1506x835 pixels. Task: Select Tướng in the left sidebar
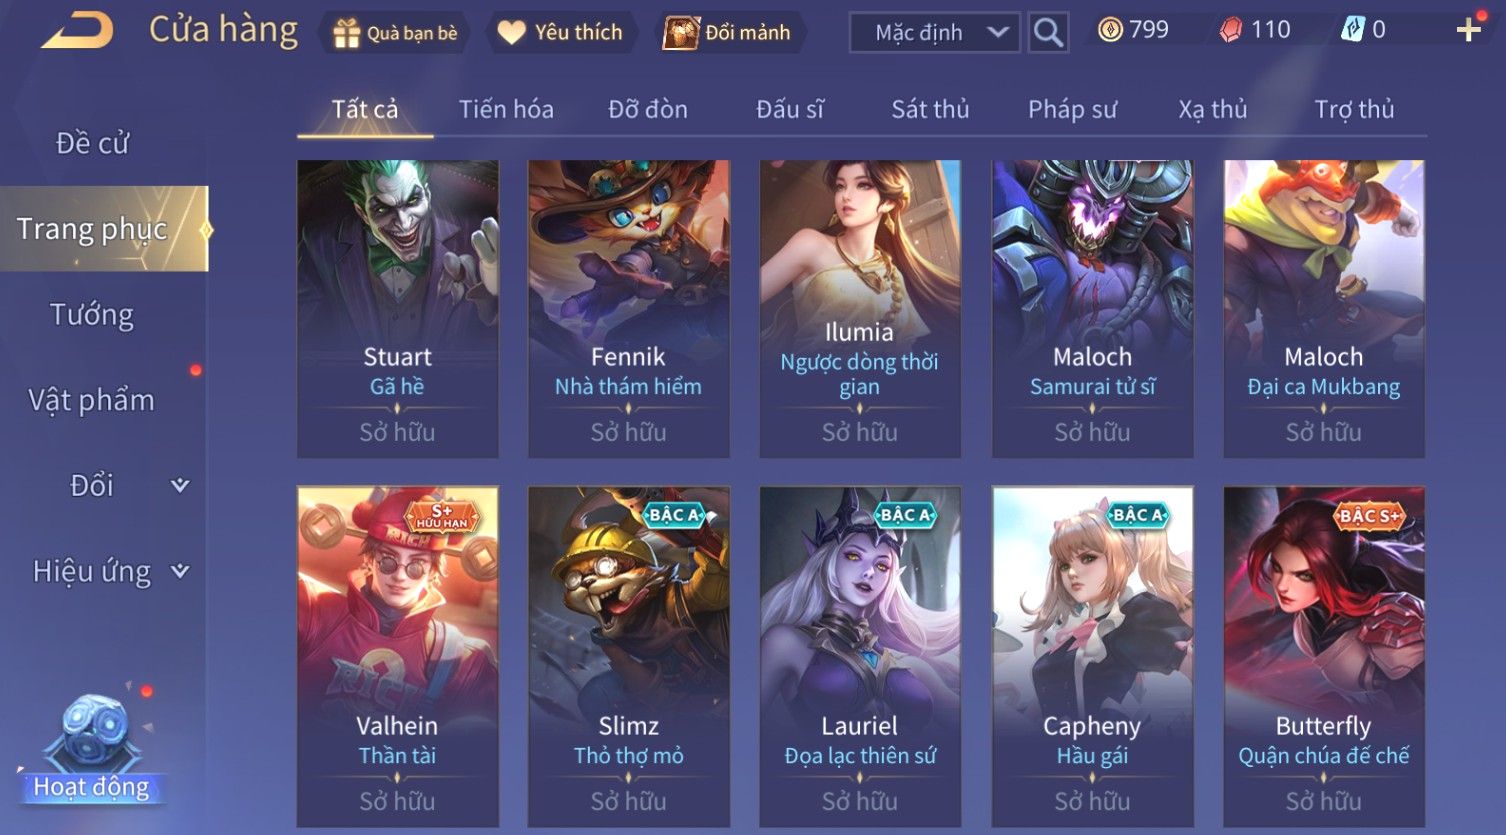click(92, 315)
